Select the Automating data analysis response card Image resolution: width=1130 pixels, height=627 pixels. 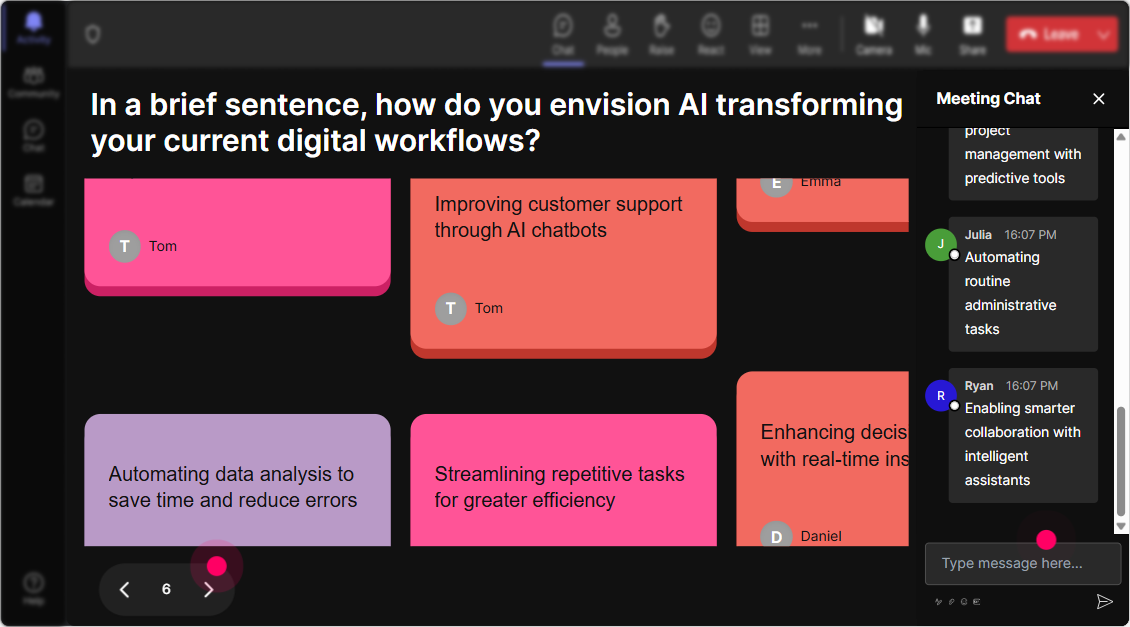pos(237,480)
